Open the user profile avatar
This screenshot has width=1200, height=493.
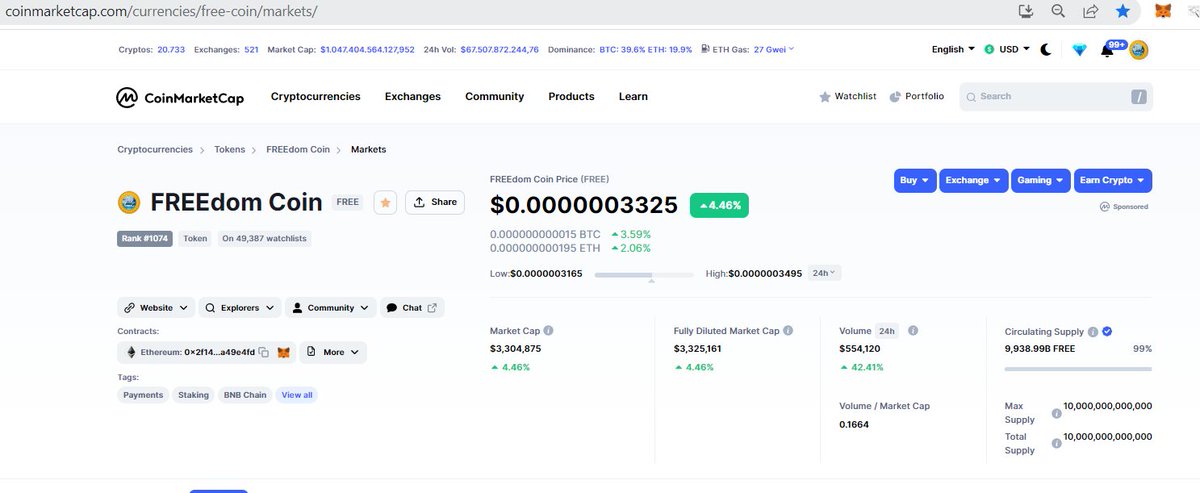[x=1139, y=50]
